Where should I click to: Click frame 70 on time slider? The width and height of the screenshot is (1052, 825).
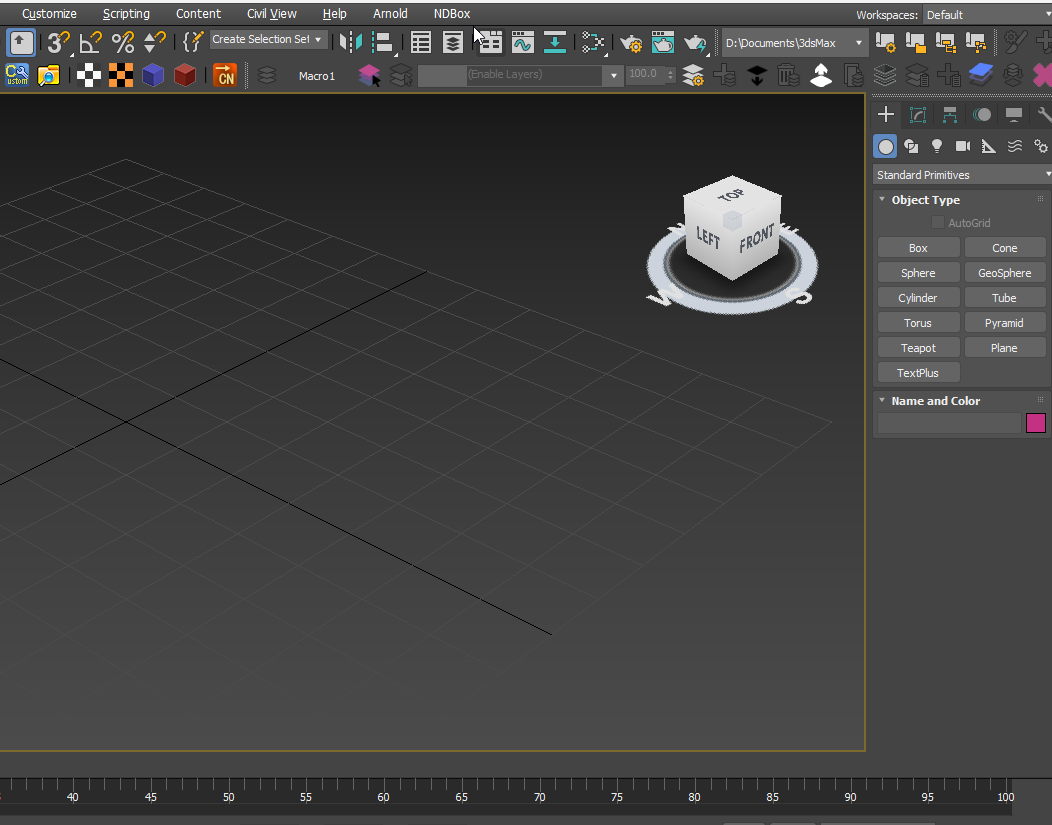point(539,797)
